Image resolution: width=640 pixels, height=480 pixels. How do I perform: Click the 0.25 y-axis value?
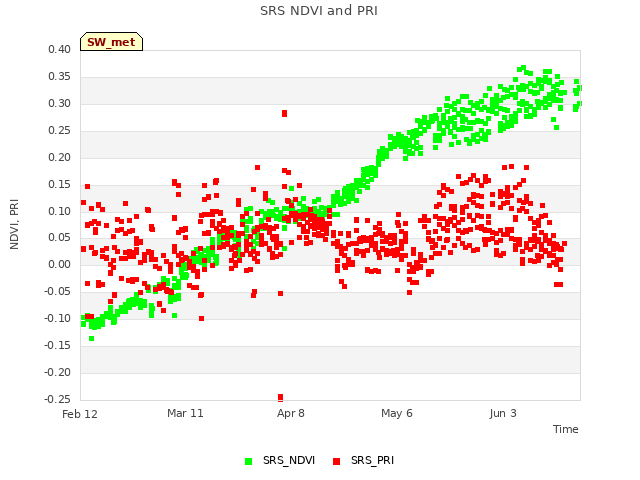pos(60,130)
